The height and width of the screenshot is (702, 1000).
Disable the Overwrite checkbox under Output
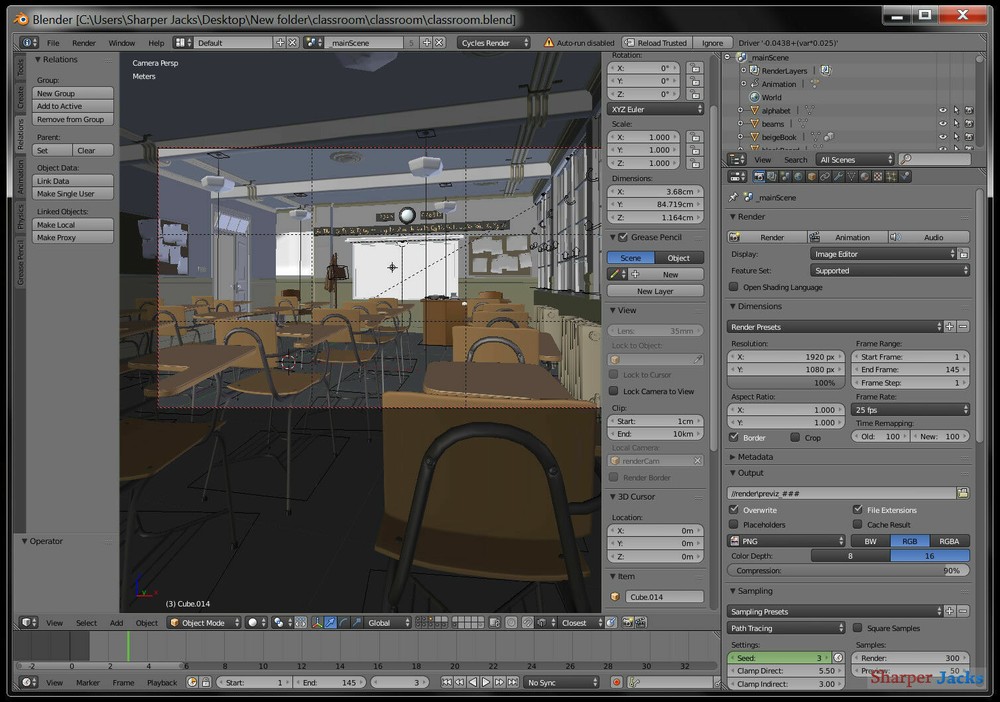(735, 509)
